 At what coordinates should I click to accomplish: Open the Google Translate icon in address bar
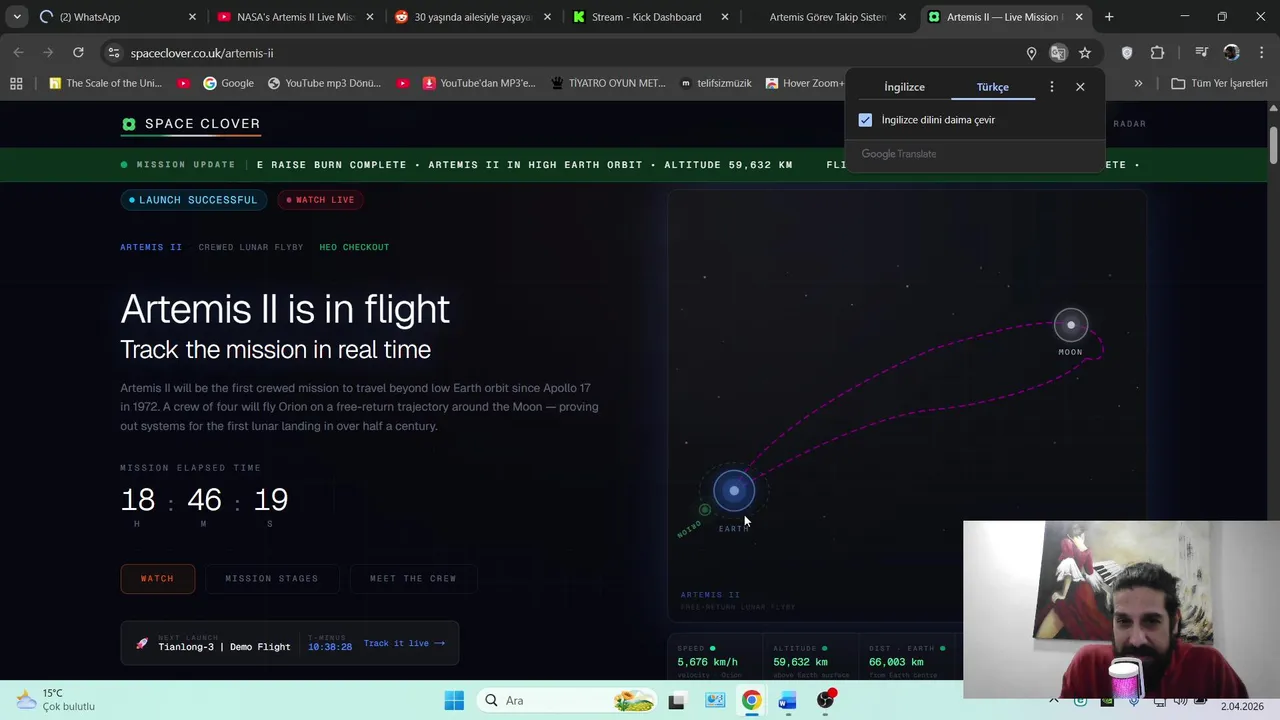point(1058,53)
